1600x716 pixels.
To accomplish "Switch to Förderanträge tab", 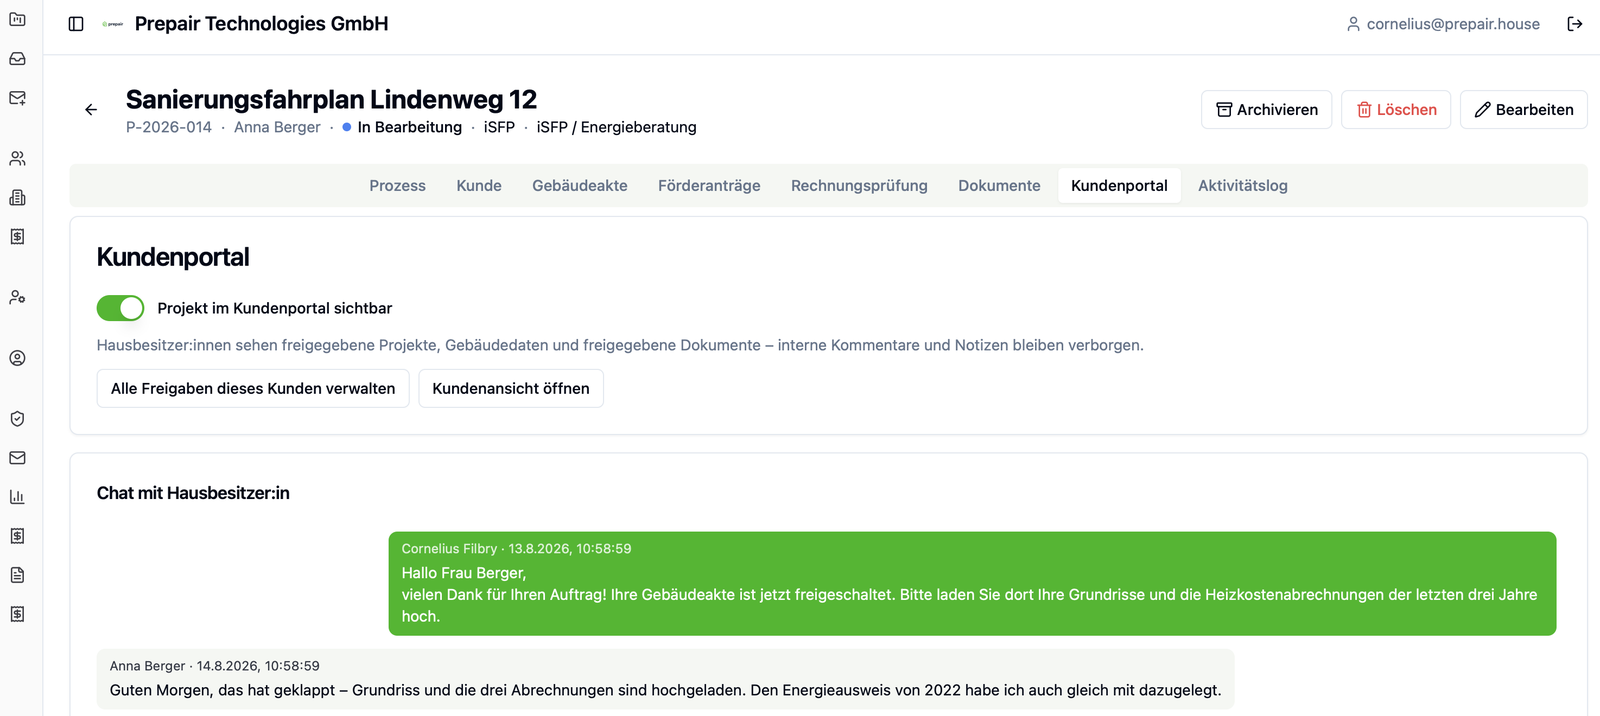I will pos(709,186).
